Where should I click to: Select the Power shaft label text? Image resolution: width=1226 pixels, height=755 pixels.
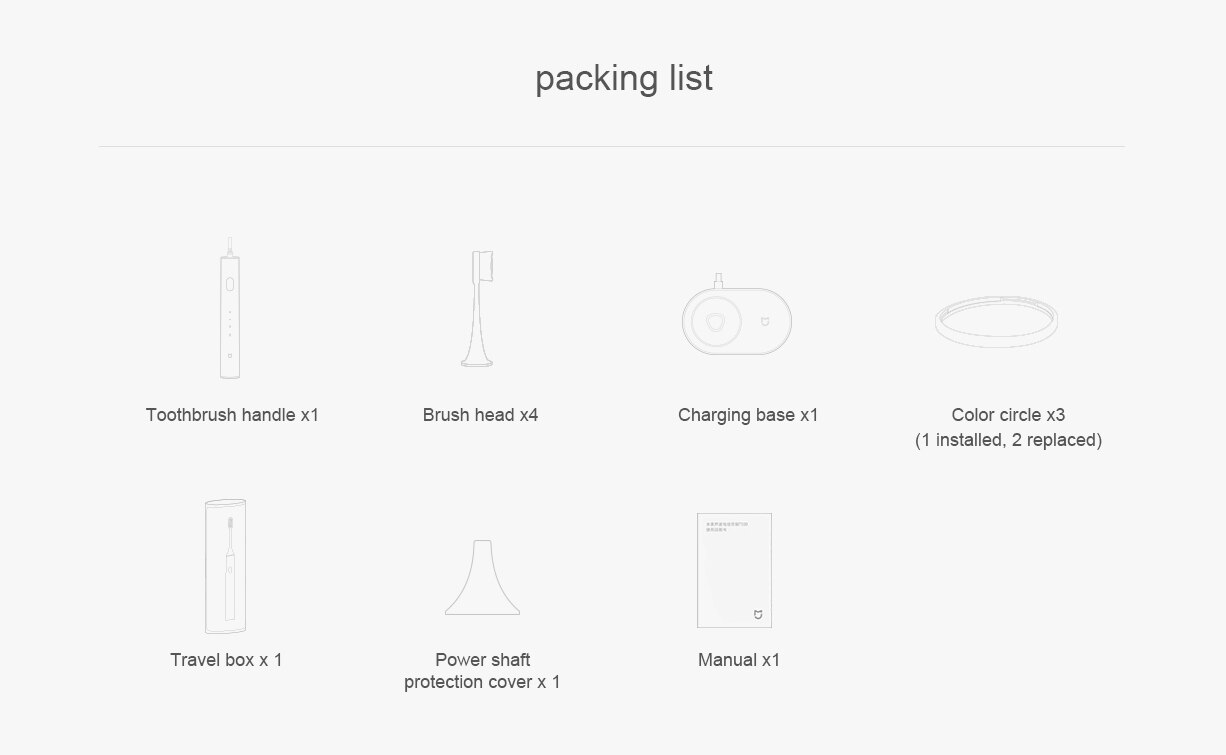point(482,660)
